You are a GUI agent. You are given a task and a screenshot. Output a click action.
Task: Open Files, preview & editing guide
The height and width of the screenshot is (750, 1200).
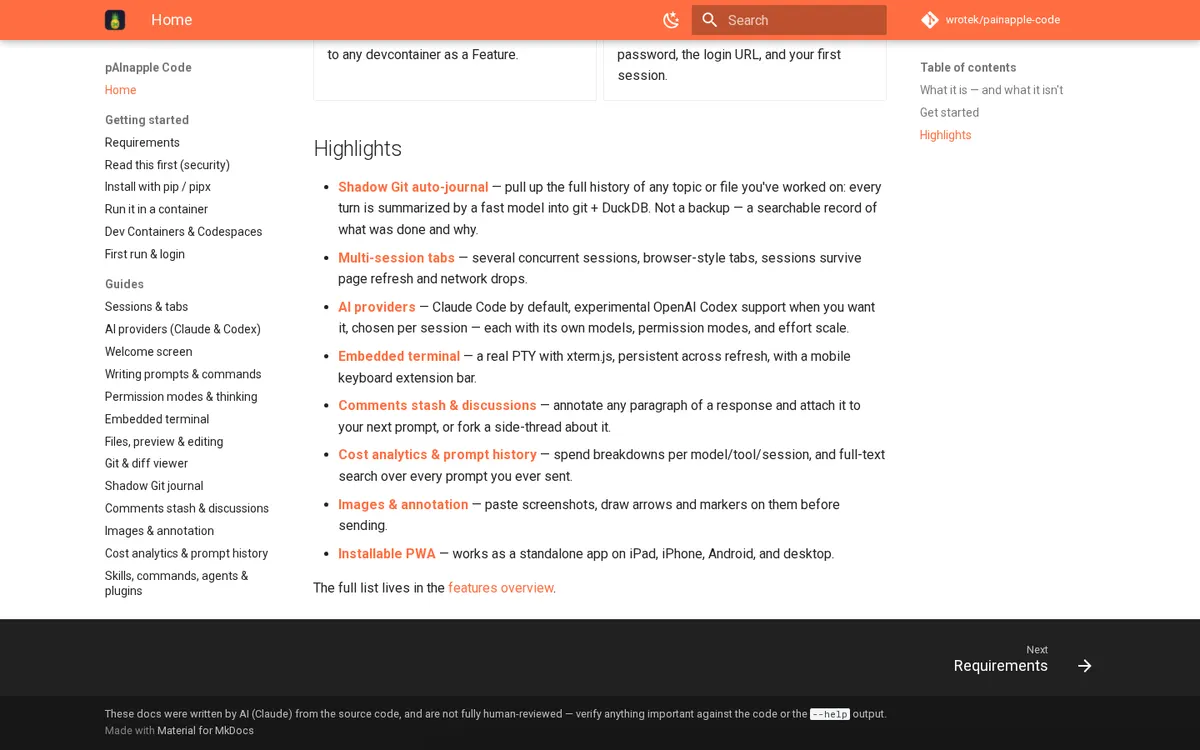(164, 442)
